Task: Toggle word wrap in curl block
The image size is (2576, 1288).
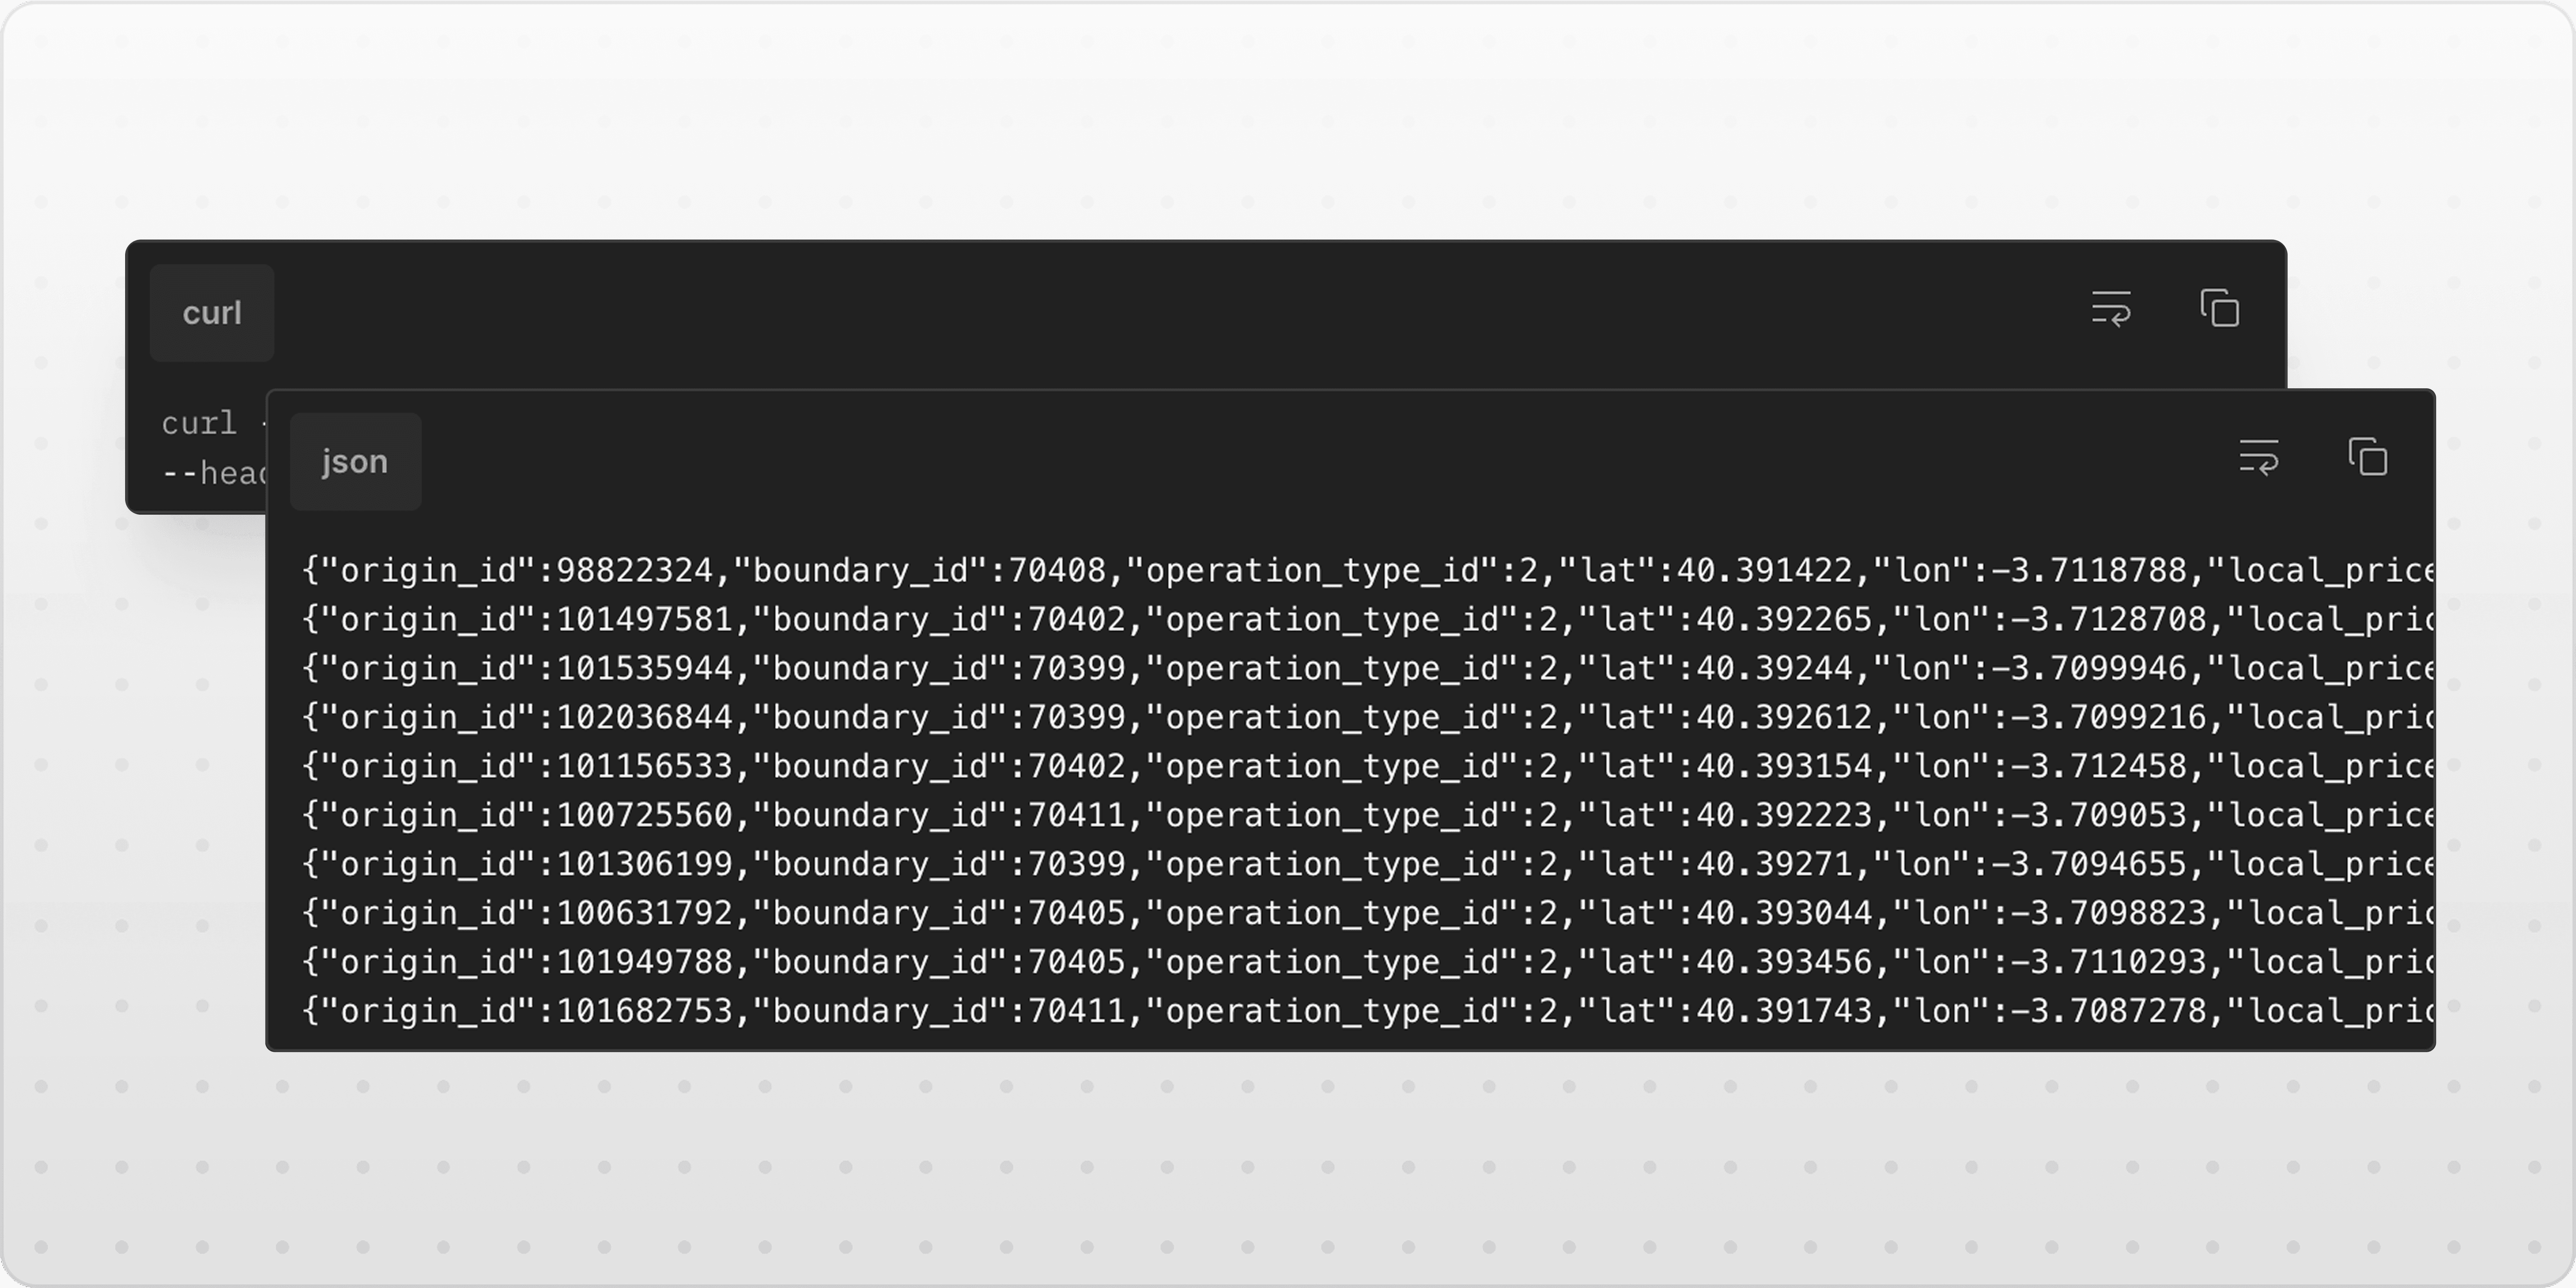Action: [x=2111, y=308]
